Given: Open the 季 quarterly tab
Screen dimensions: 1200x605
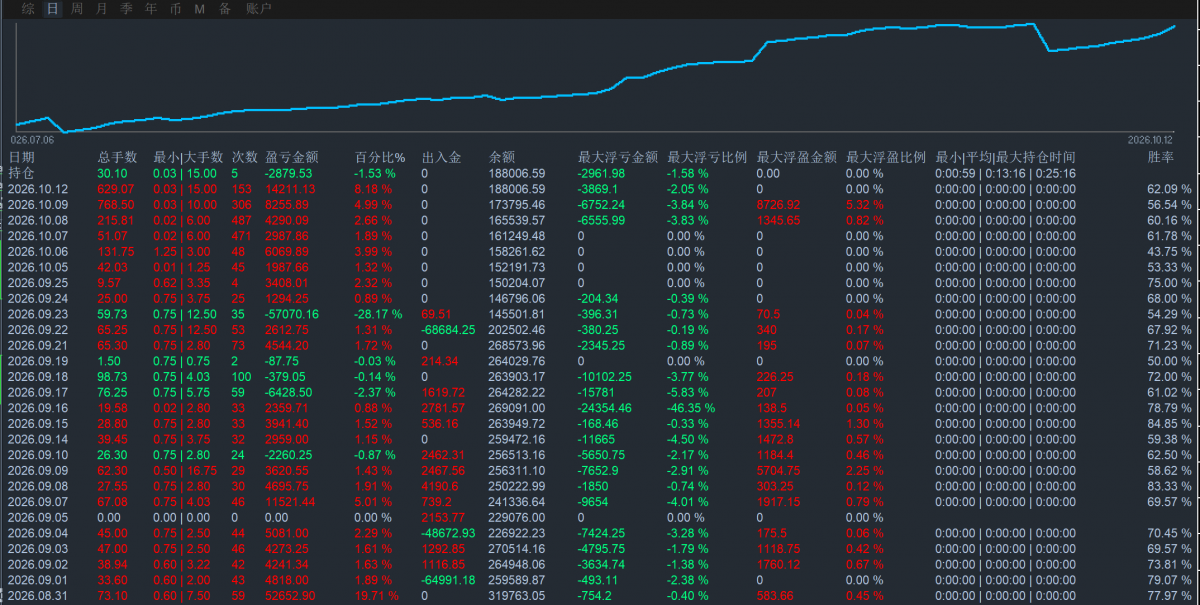Looking at the screenshot, I should 126,9.
